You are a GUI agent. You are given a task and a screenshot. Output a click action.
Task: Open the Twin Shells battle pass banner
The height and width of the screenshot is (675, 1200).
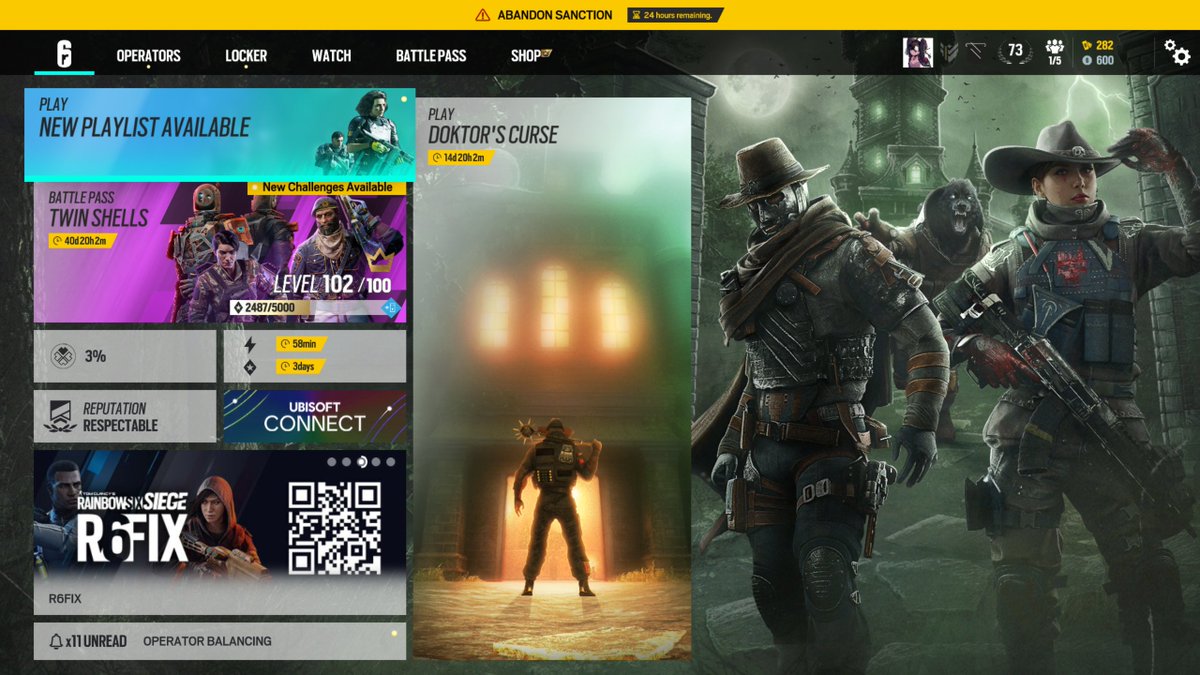tap(220, 252)
